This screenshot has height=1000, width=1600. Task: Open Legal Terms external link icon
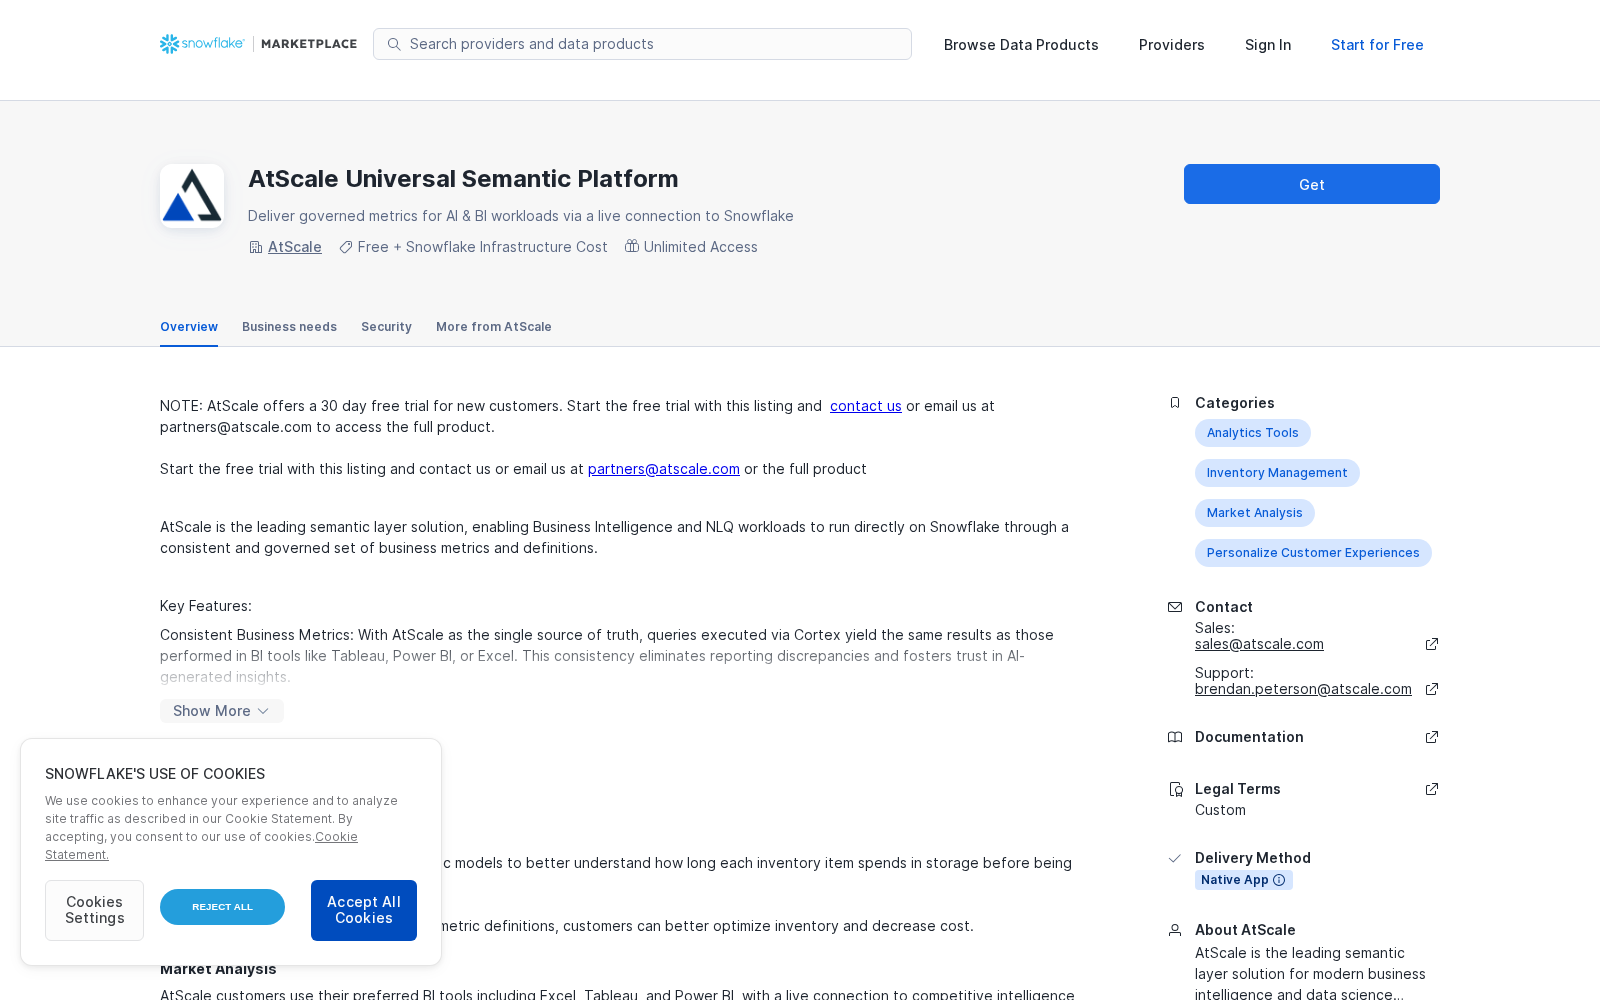pos(1432,789)
